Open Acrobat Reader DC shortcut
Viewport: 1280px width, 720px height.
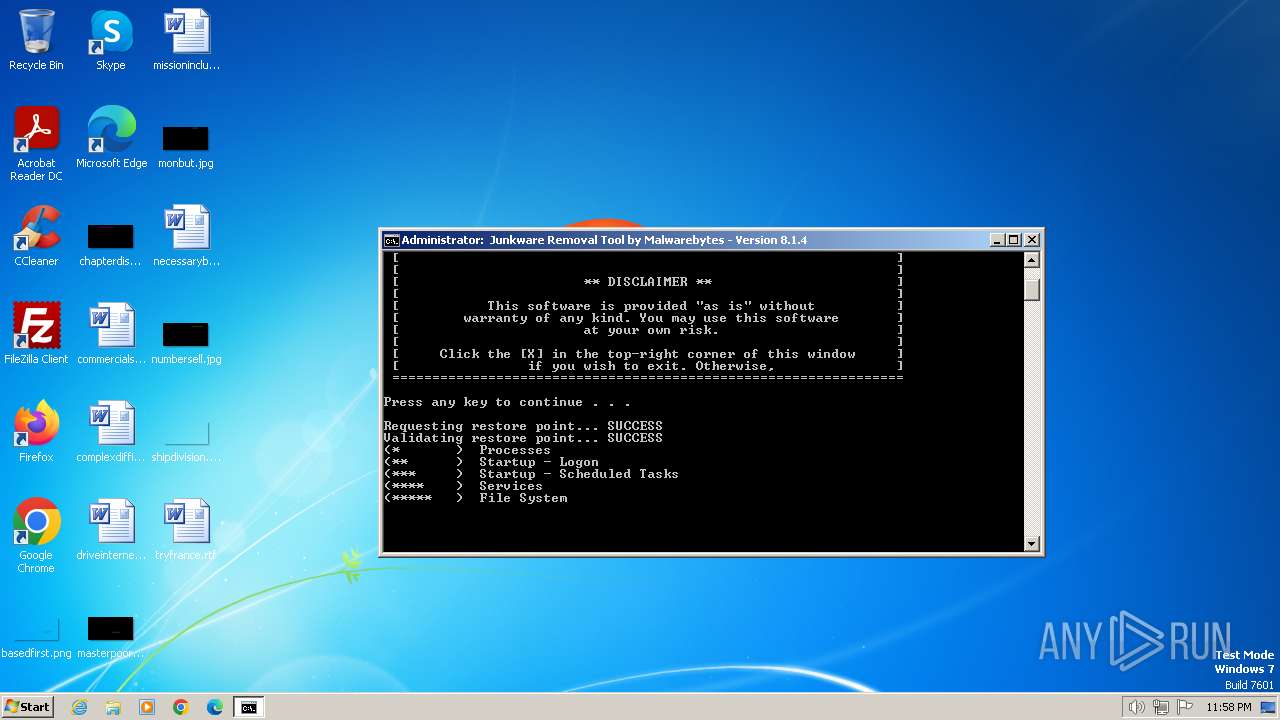click(36, 145)
